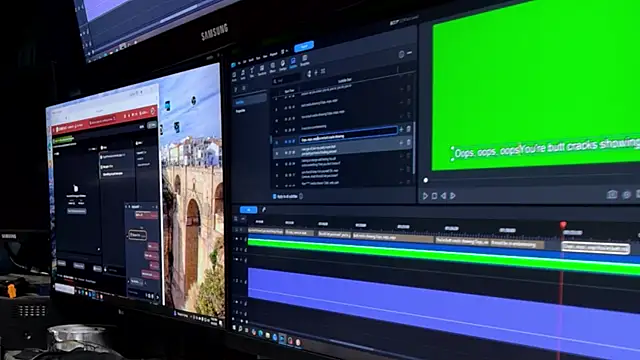Viewport: 640px width, 360px height.
Task: Select the highlighted white-outlined subtitle clip on the timeline
Action: click(596, 248)
